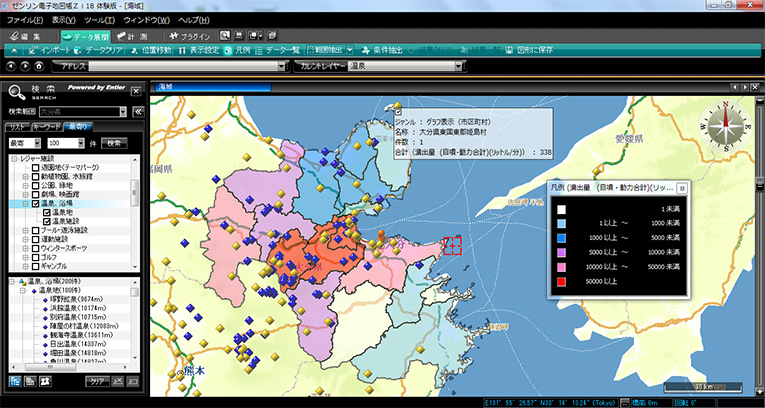Uncheck the 温泉地 checkbox
The image size is (765, 408).
tap(46, 213)
